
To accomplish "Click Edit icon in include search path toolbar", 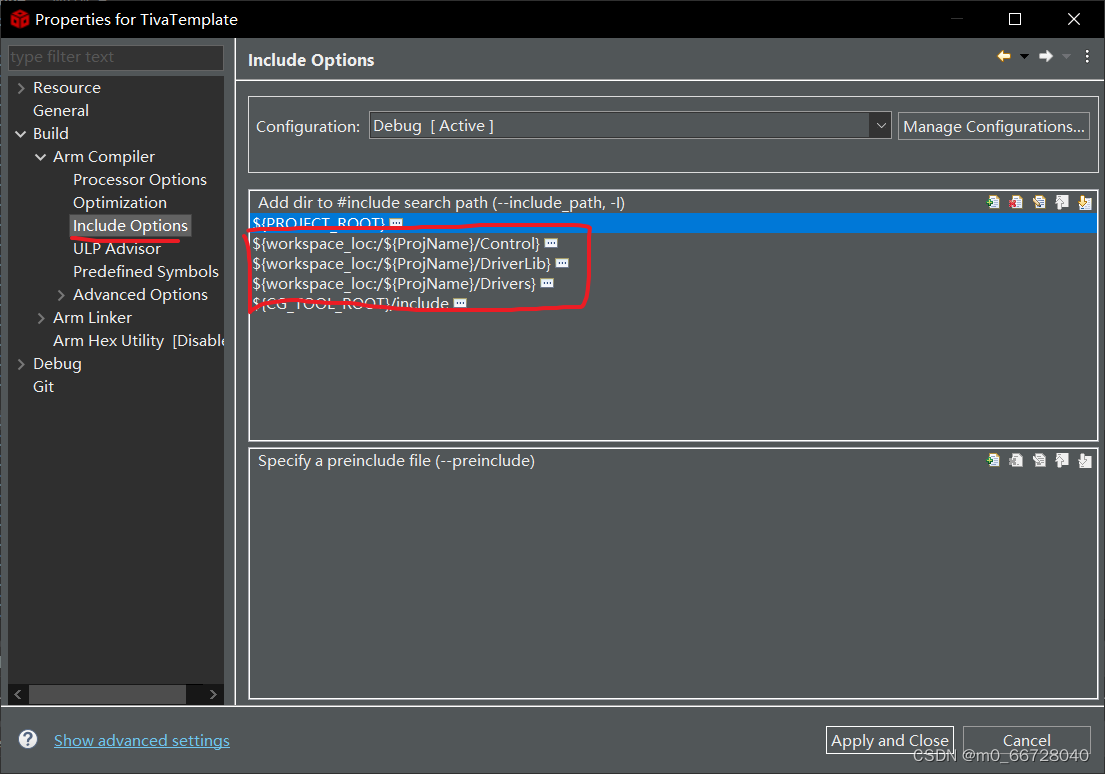I will pos(1039,203).
